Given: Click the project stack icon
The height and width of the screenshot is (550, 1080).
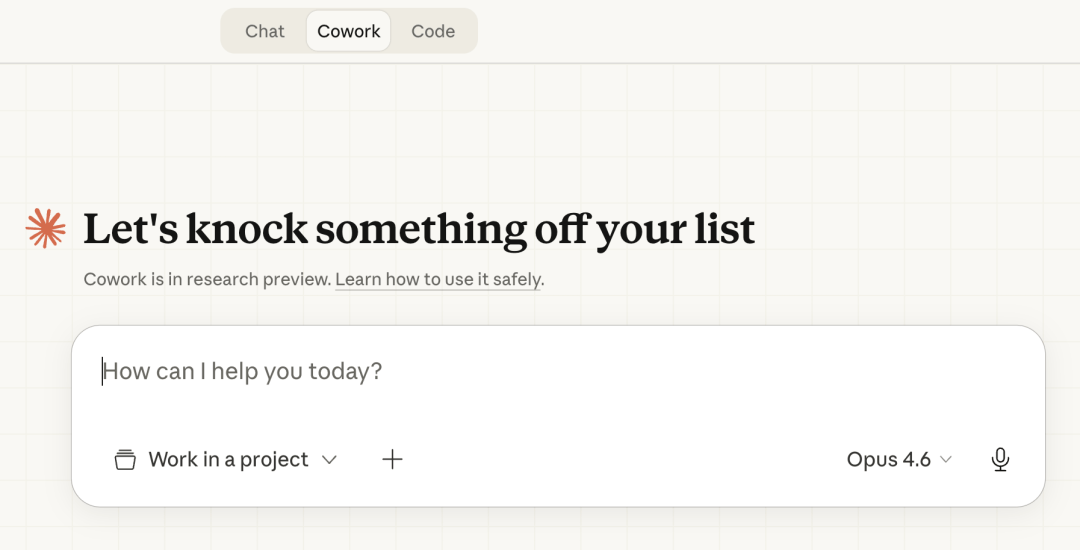Looking at the screenshot, I should 125,460.
